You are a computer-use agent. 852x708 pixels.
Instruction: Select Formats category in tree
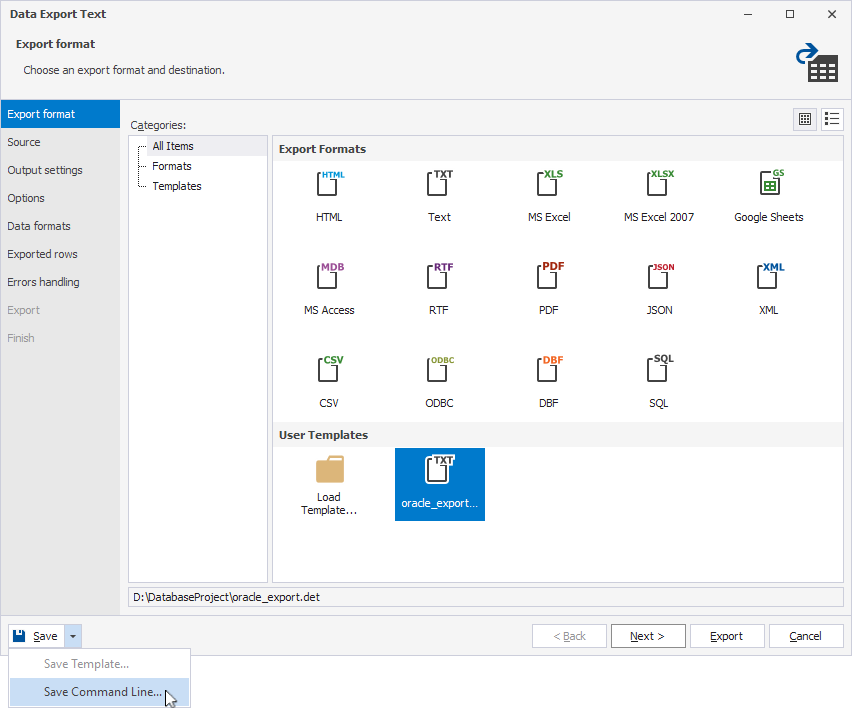coord(172,166)
